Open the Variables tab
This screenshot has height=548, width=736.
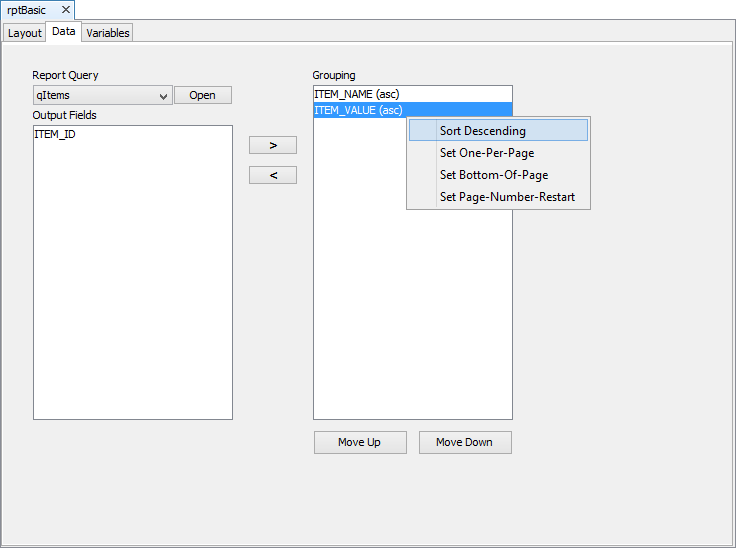(x=108, y=33)
